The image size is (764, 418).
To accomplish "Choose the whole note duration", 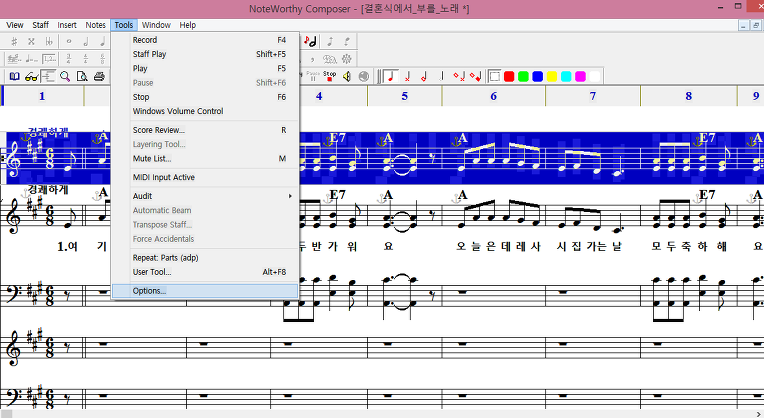I will 69,41.
